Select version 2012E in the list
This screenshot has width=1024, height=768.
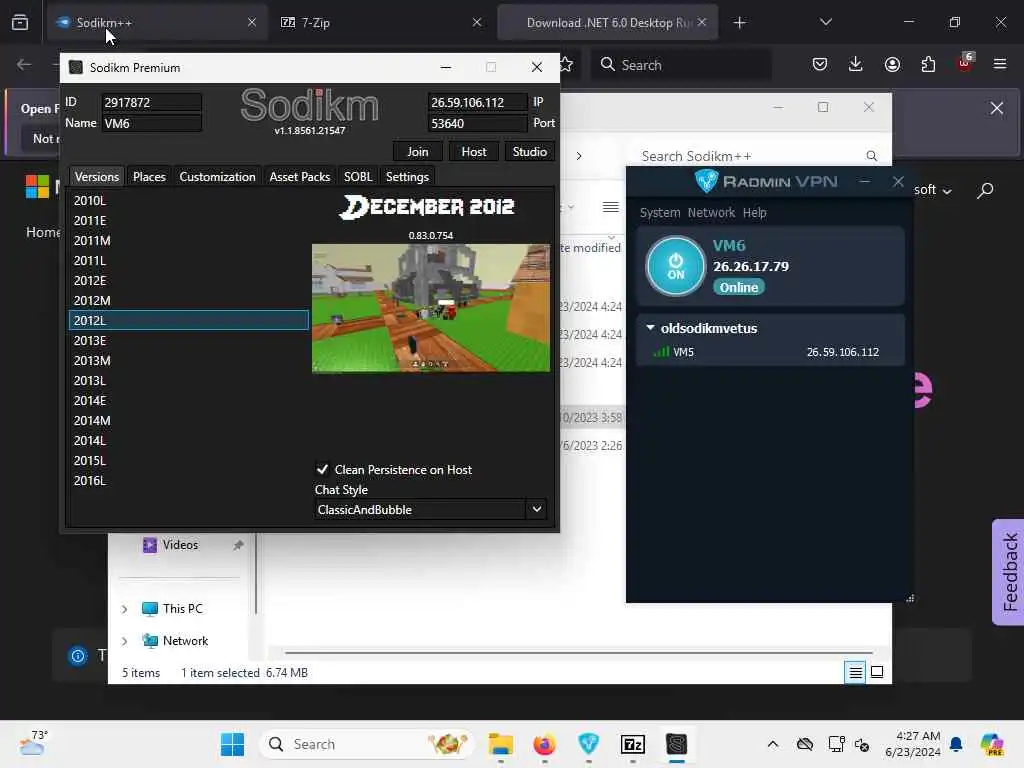(188, 281)
